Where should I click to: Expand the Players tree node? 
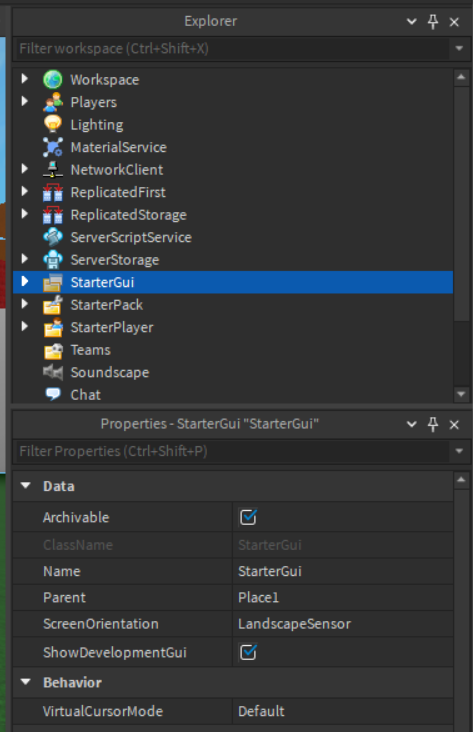pos(25,101)
